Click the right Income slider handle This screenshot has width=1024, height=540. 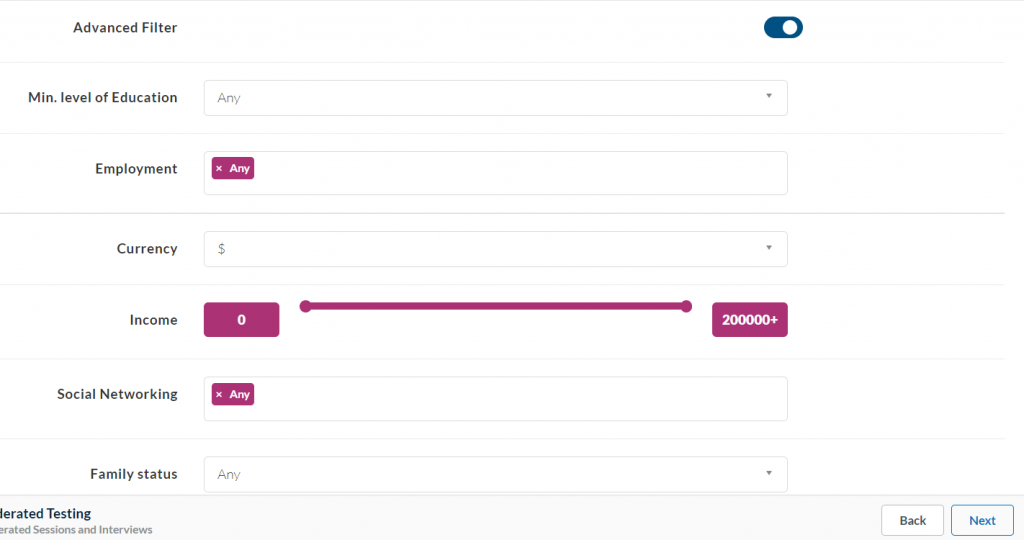click(686, 306)
